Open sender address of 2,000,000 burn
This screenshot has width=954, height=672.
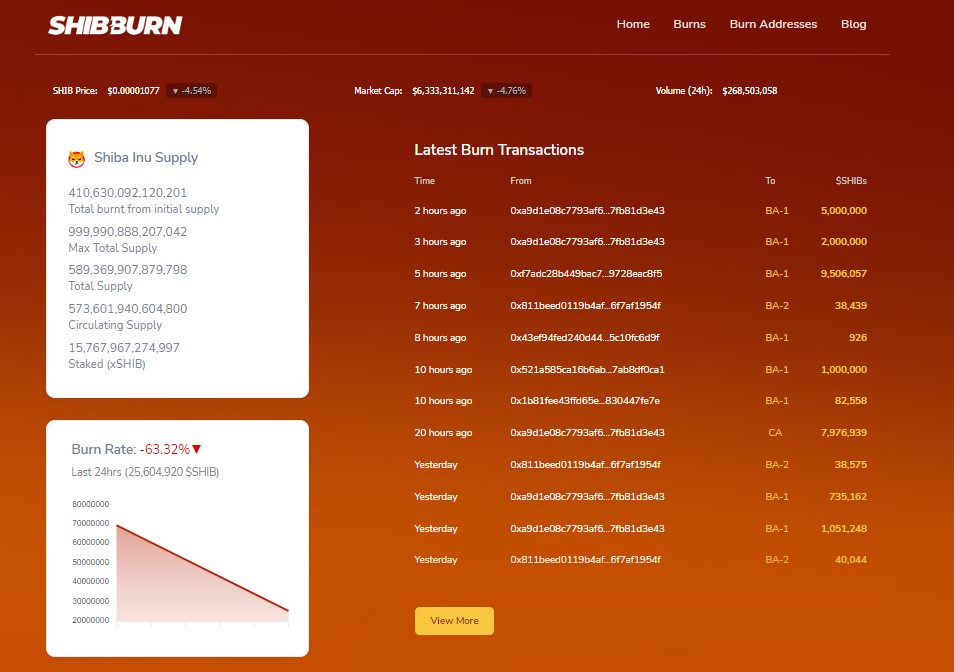point(587,241)
